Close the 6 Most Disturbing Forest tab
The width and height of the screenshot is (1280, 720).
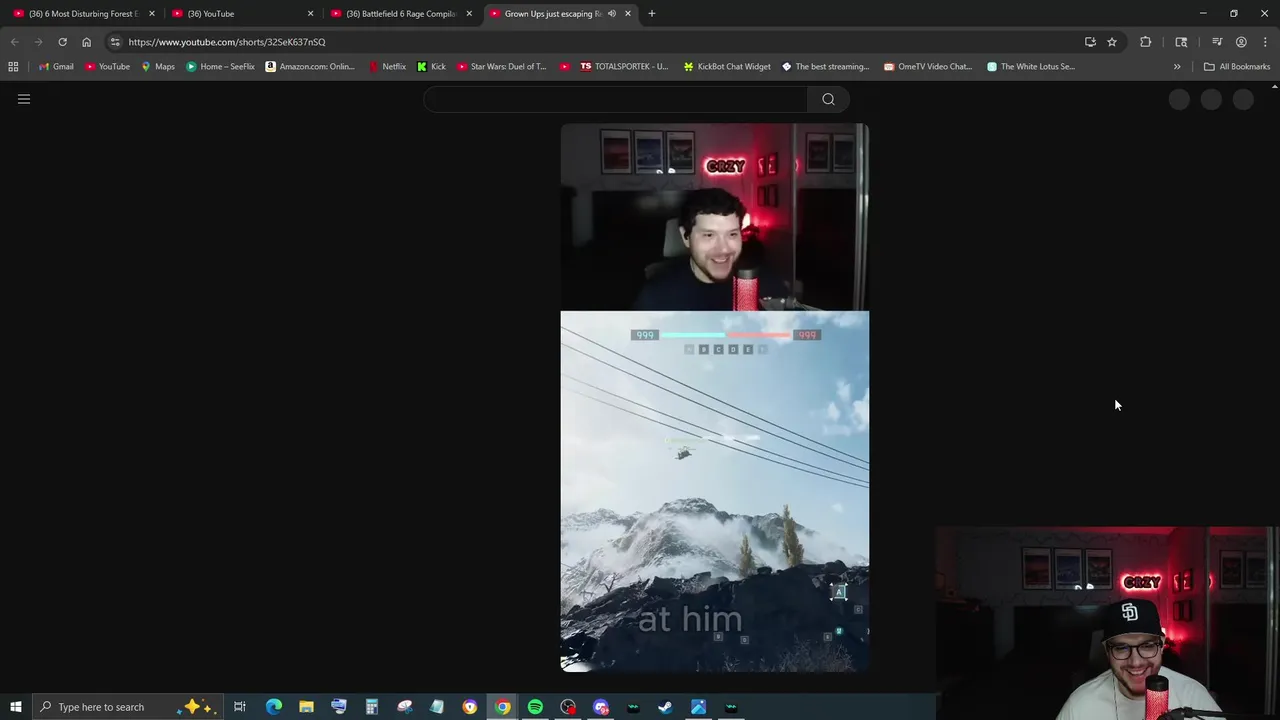[x=152, y=14]
